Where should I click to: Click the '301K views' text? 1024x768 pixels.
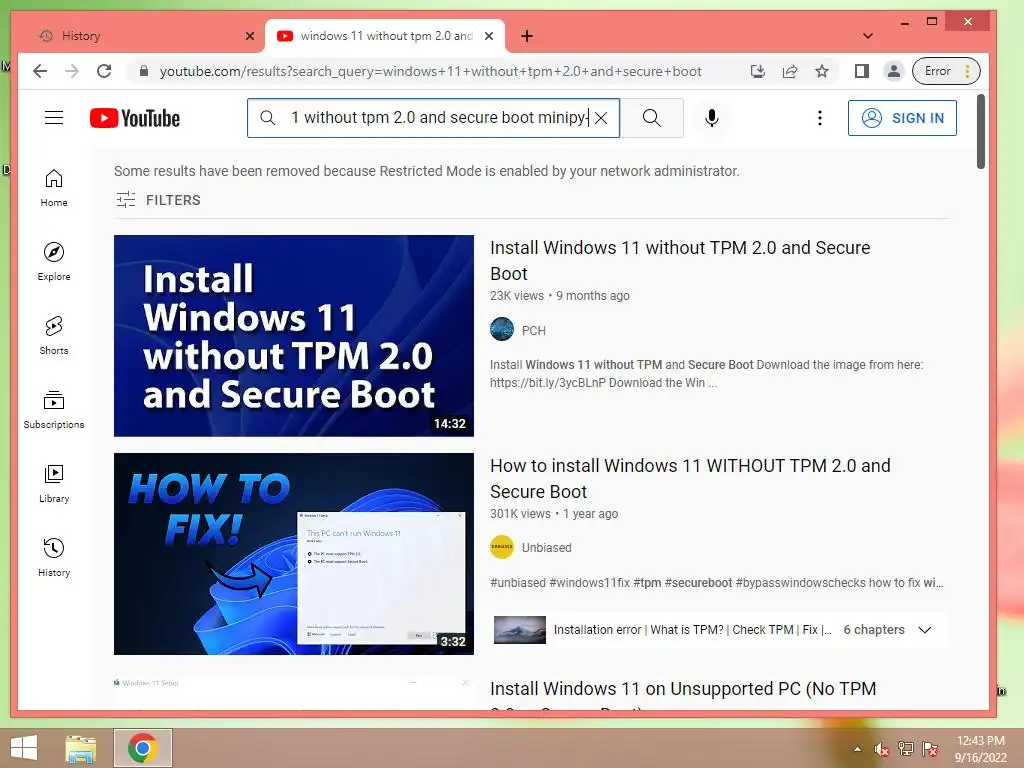(520, 514)
